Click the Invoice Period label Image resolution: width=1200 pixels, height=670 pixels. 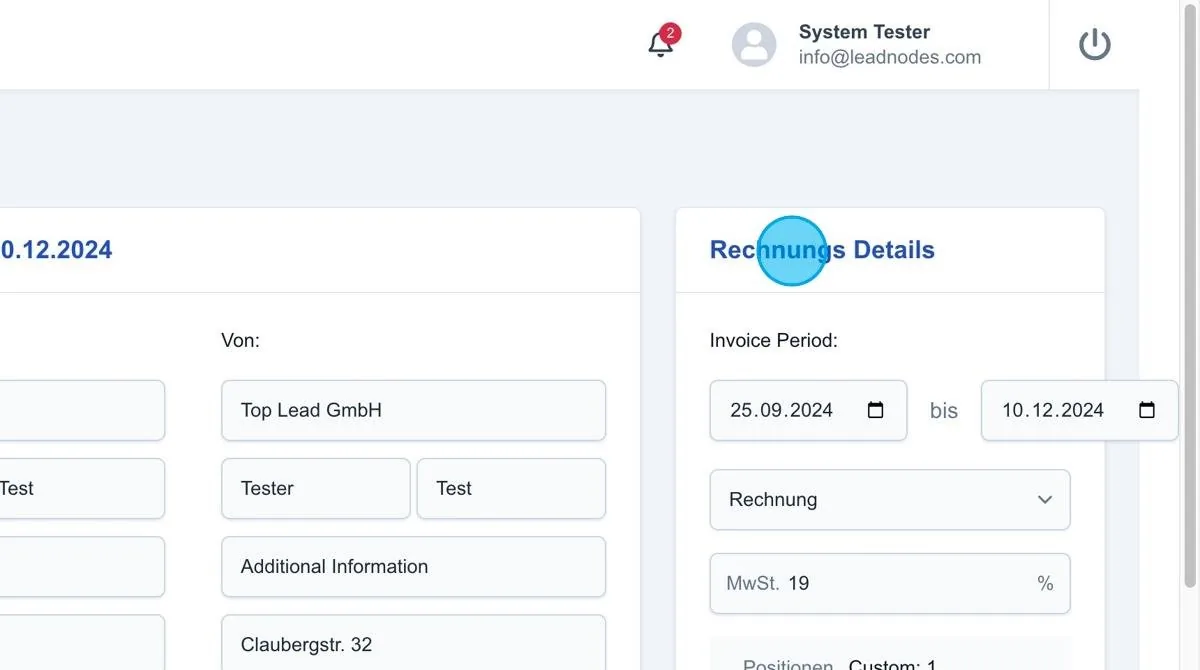(774, 340)
